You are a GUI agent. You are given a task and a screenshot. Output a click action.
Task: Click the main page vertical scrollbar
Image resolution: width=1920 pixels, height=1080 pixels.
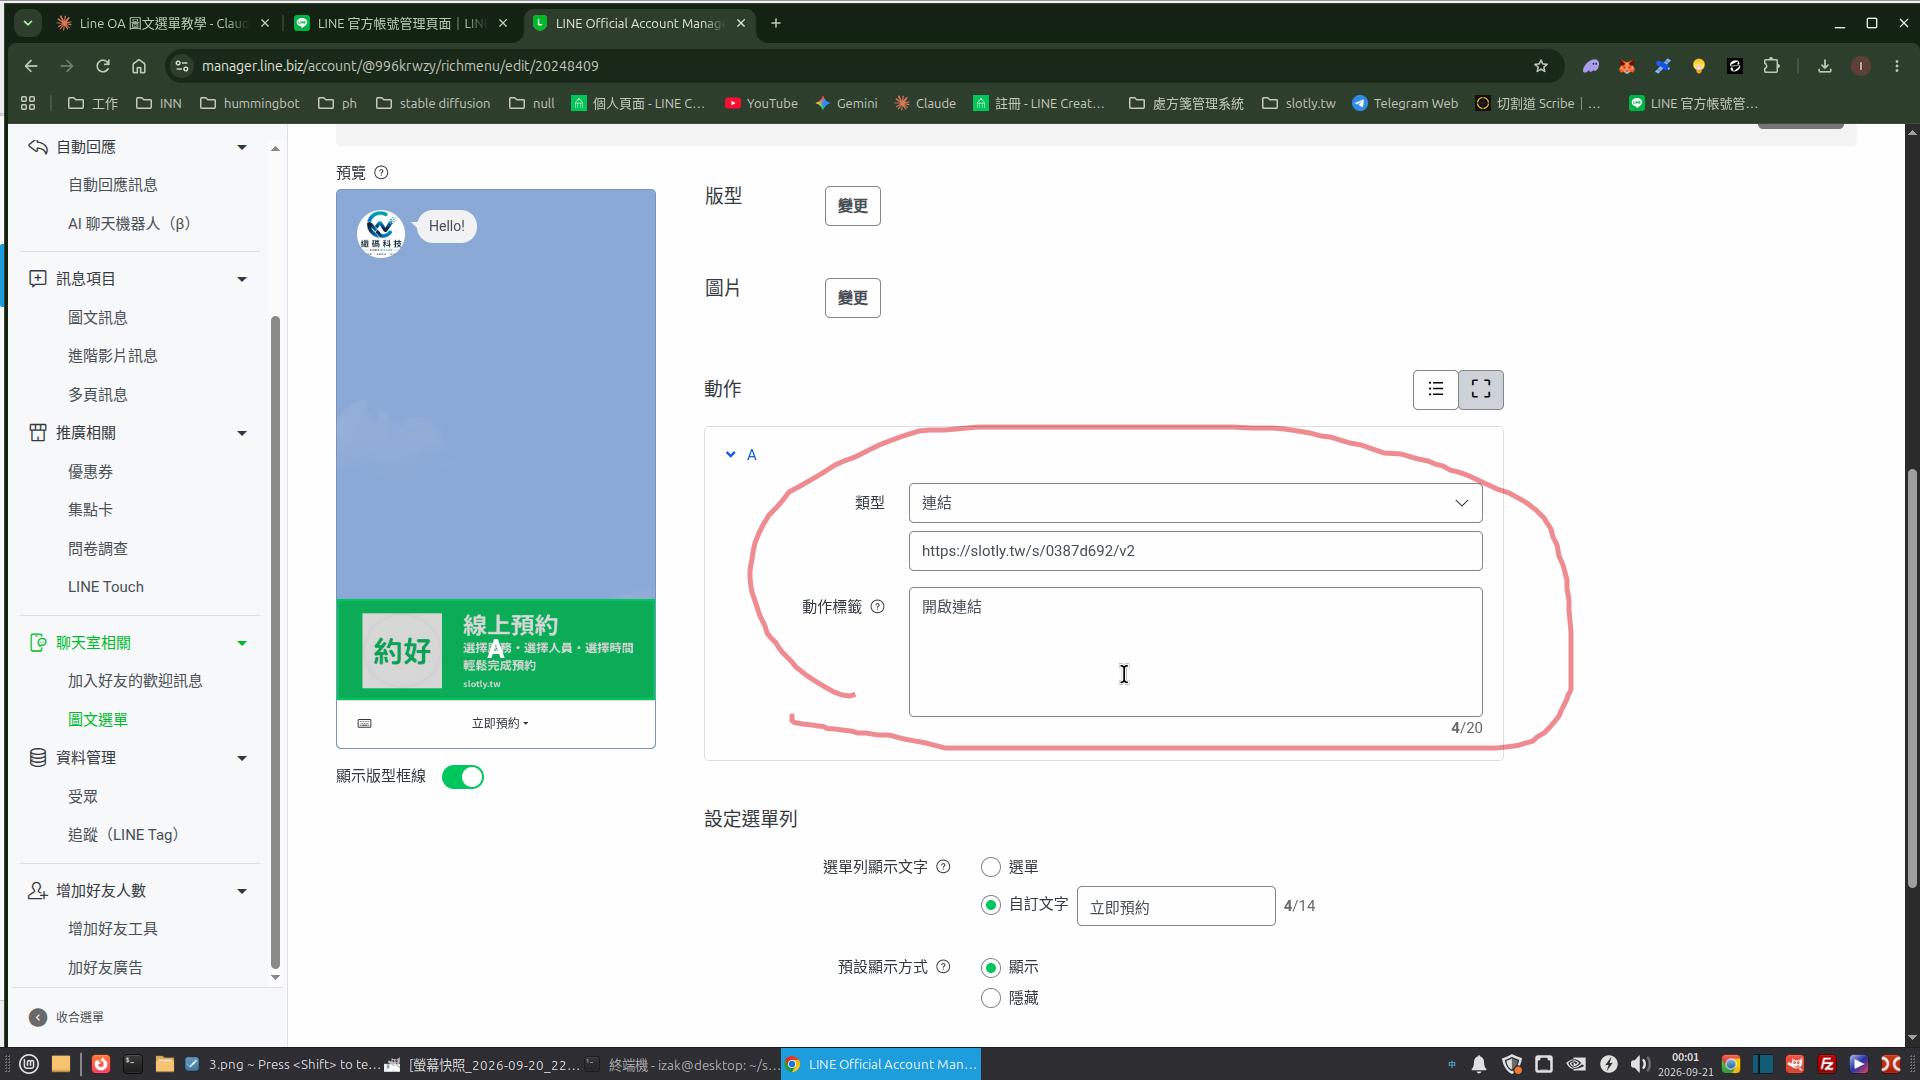pyautogui.click(x=1911, y=680)
